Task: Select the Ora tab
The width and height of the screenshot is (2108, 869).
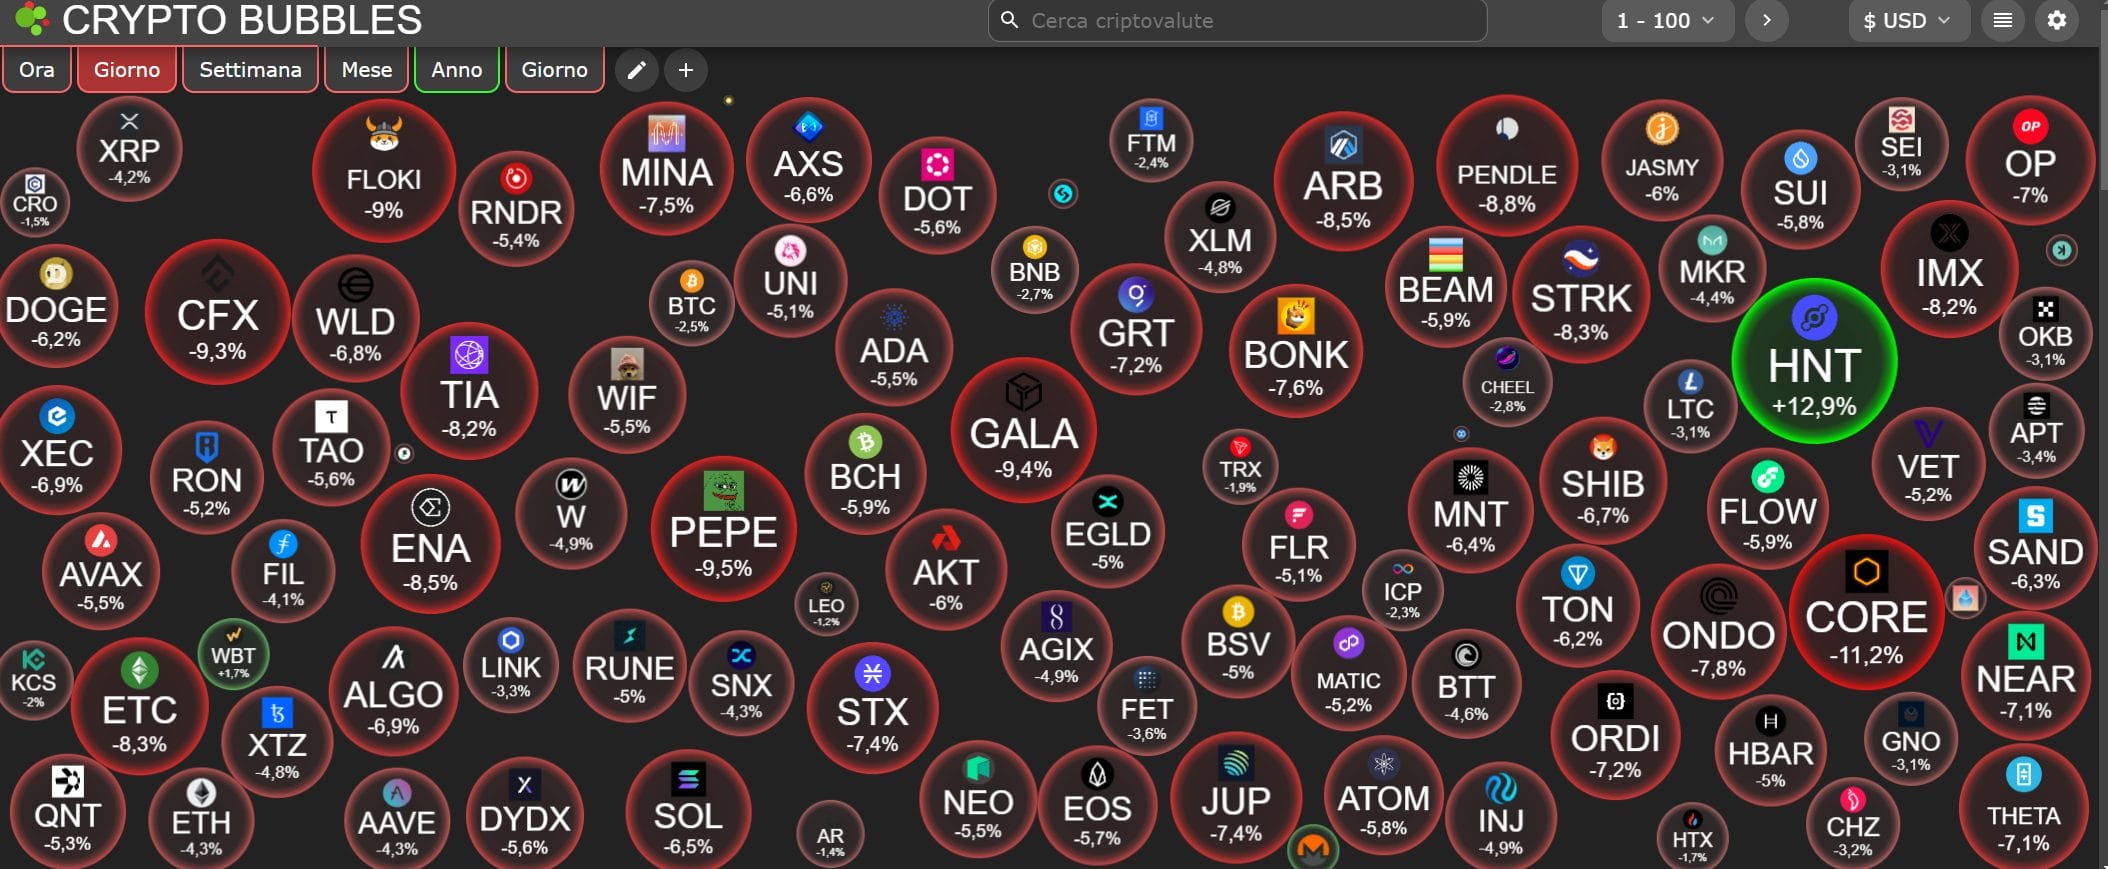Action: (x=37, y=70)
